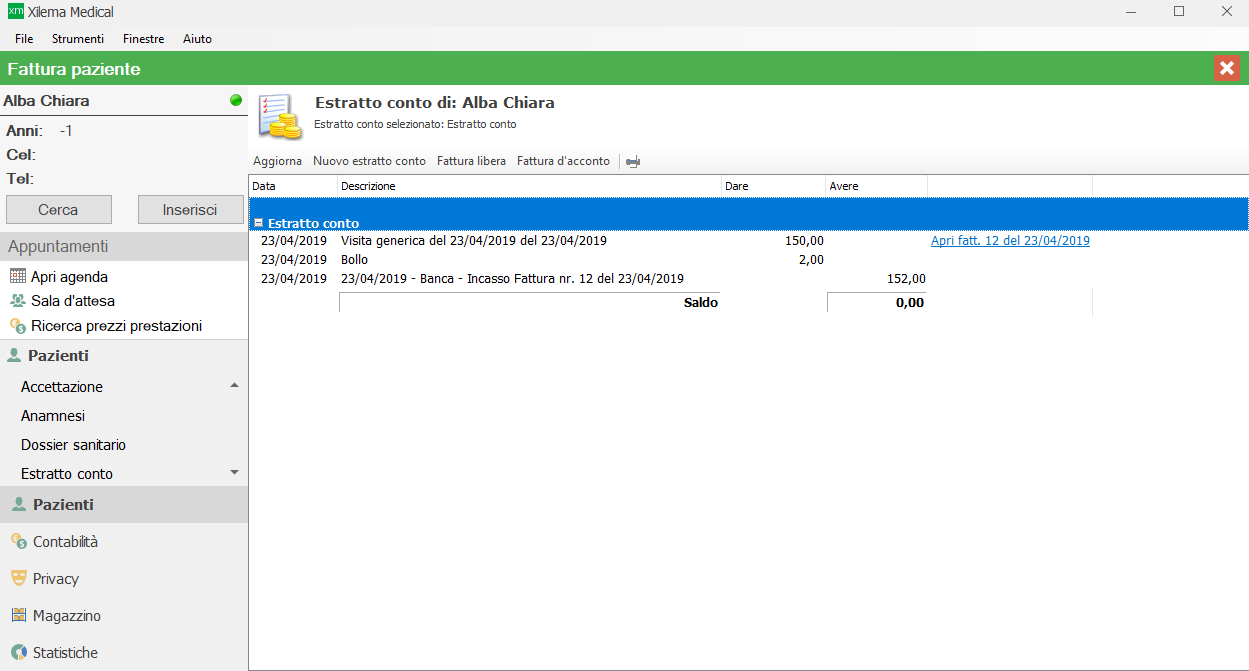Click the Magazzino shelf icon
This screenshot has width=1249, height=671.
pos(18,615)
